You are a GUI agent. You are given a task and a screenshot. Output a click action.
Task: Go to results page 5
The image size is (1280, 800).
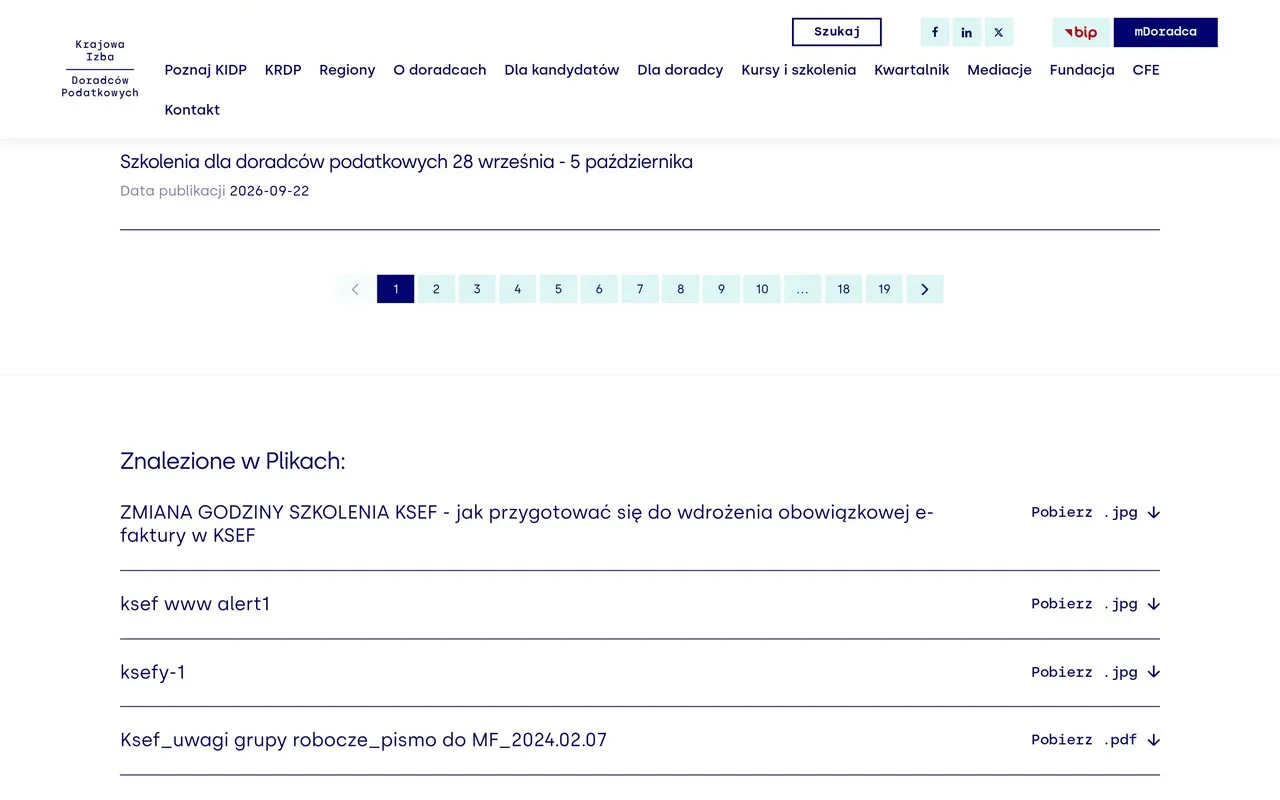tap(558, 289)
